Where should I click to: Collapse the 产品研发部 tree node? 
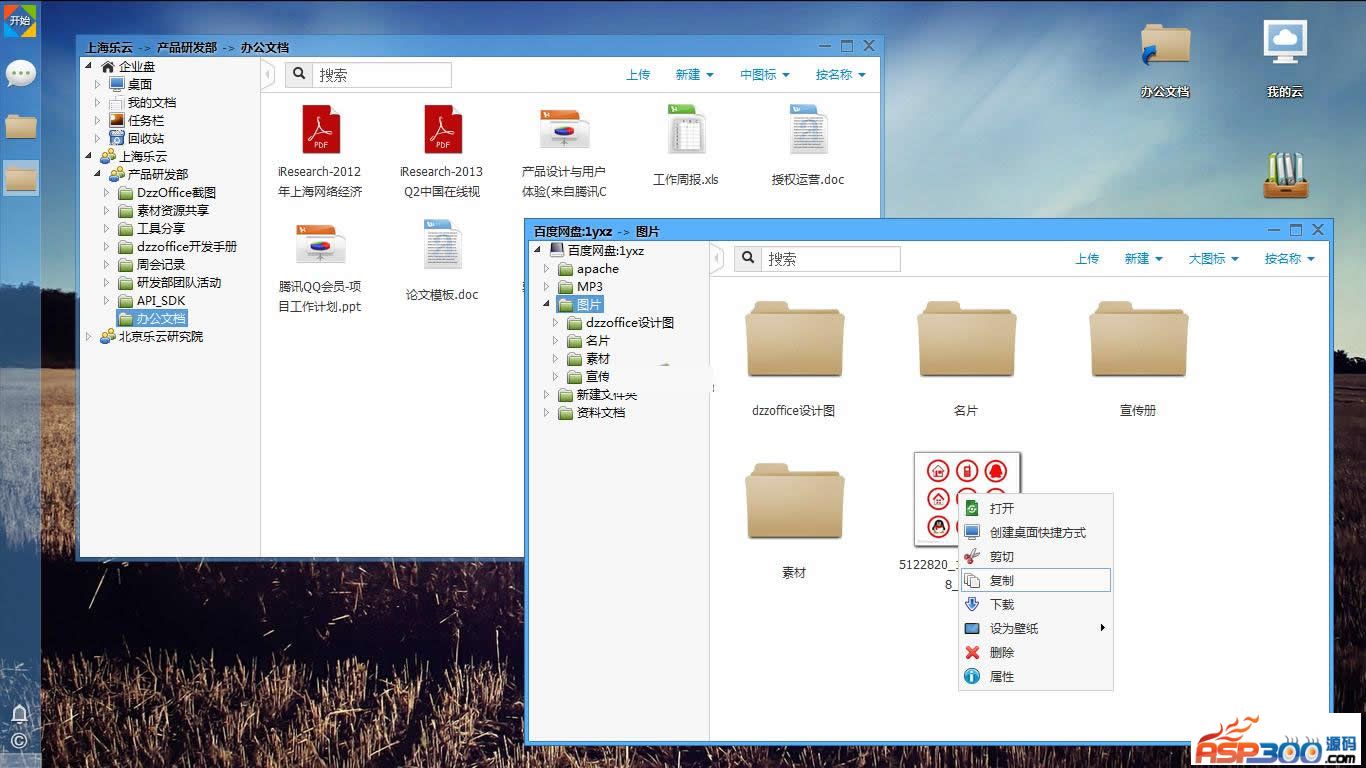(x=98, y=174)
